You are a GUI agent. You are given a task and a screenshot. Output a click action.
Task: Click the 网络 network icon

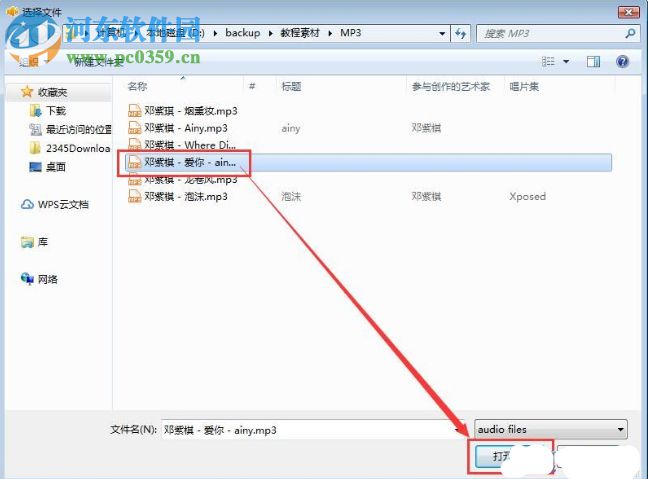[x=27, y=279]
